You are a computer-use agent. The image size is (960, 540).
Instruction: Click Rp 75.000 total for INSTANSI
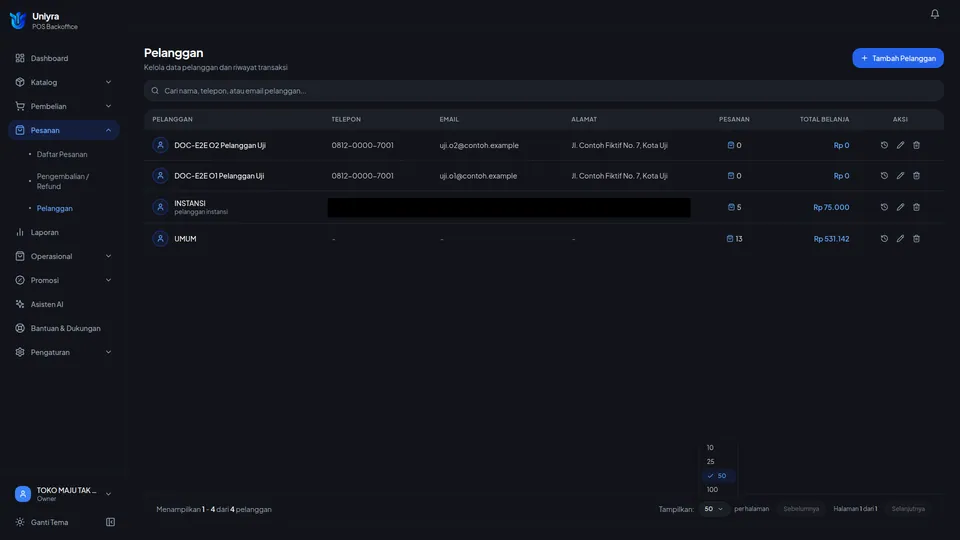(x=831, y=207)
